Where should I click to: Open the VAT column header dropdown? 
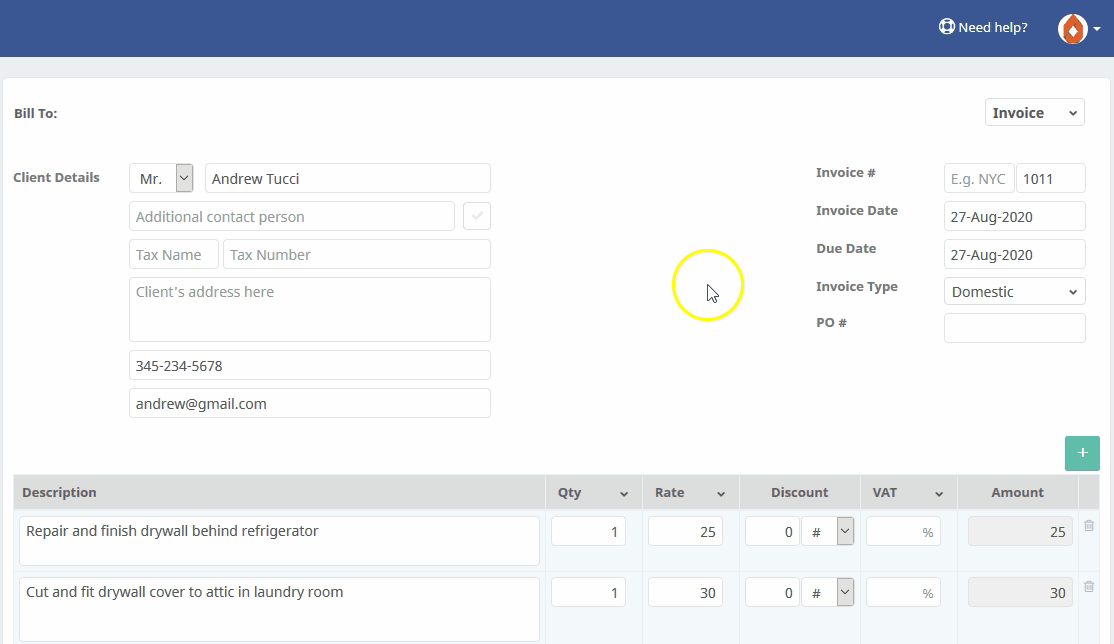(x=939, y=493)
